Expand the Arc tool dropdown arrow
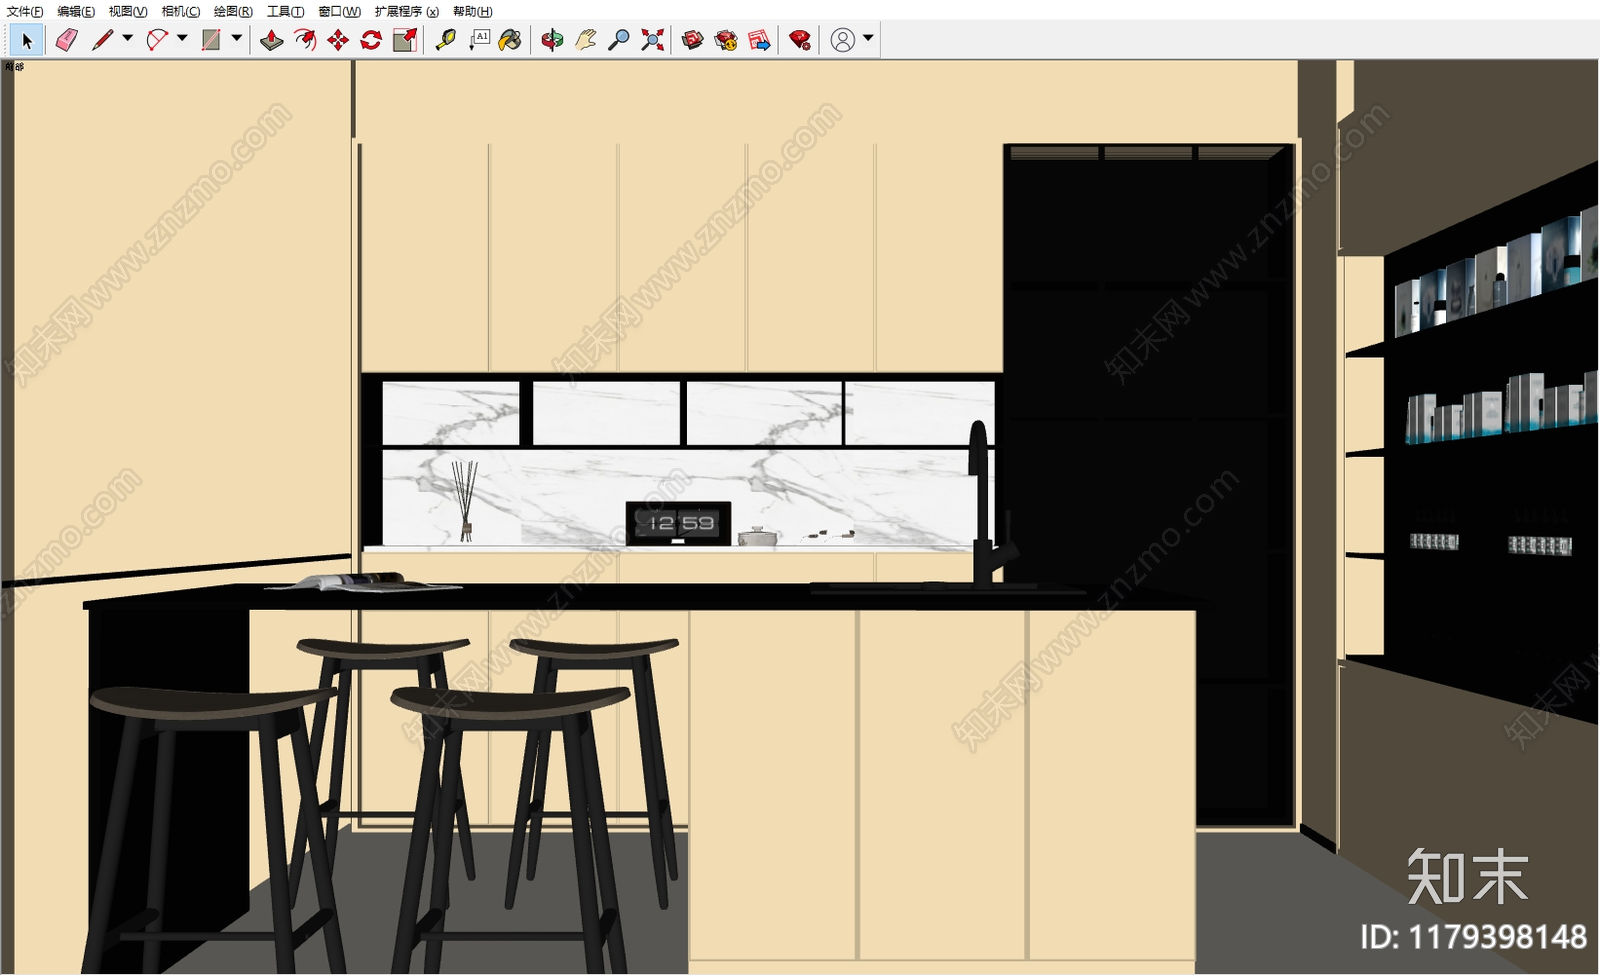Viewport: 1600px width, 976px height. click(182, 39)
